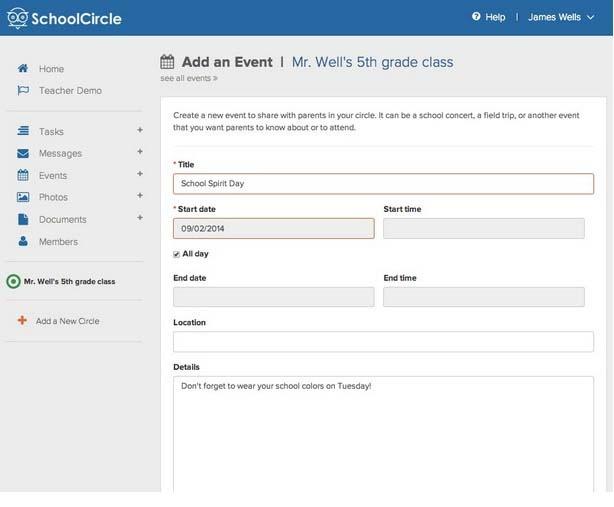Click the Messages envelope icon
The width and height of the screenshot is (614, 507).
pos(23,153)
